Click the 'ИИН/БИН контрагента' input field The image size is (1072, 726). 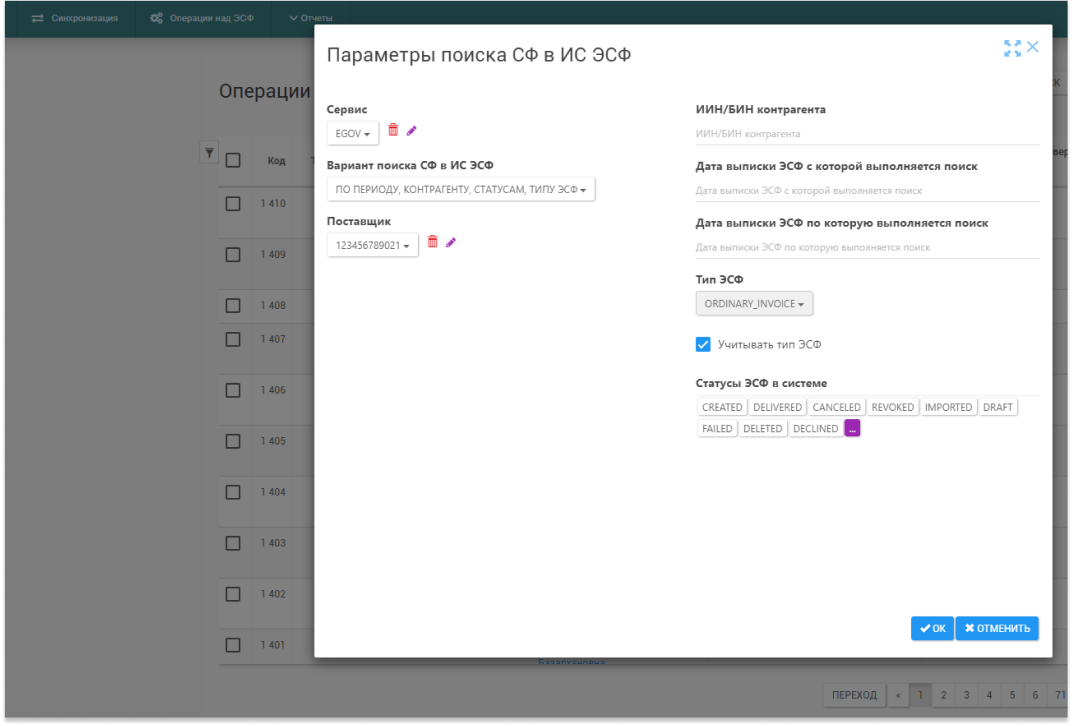pos(868,134)
